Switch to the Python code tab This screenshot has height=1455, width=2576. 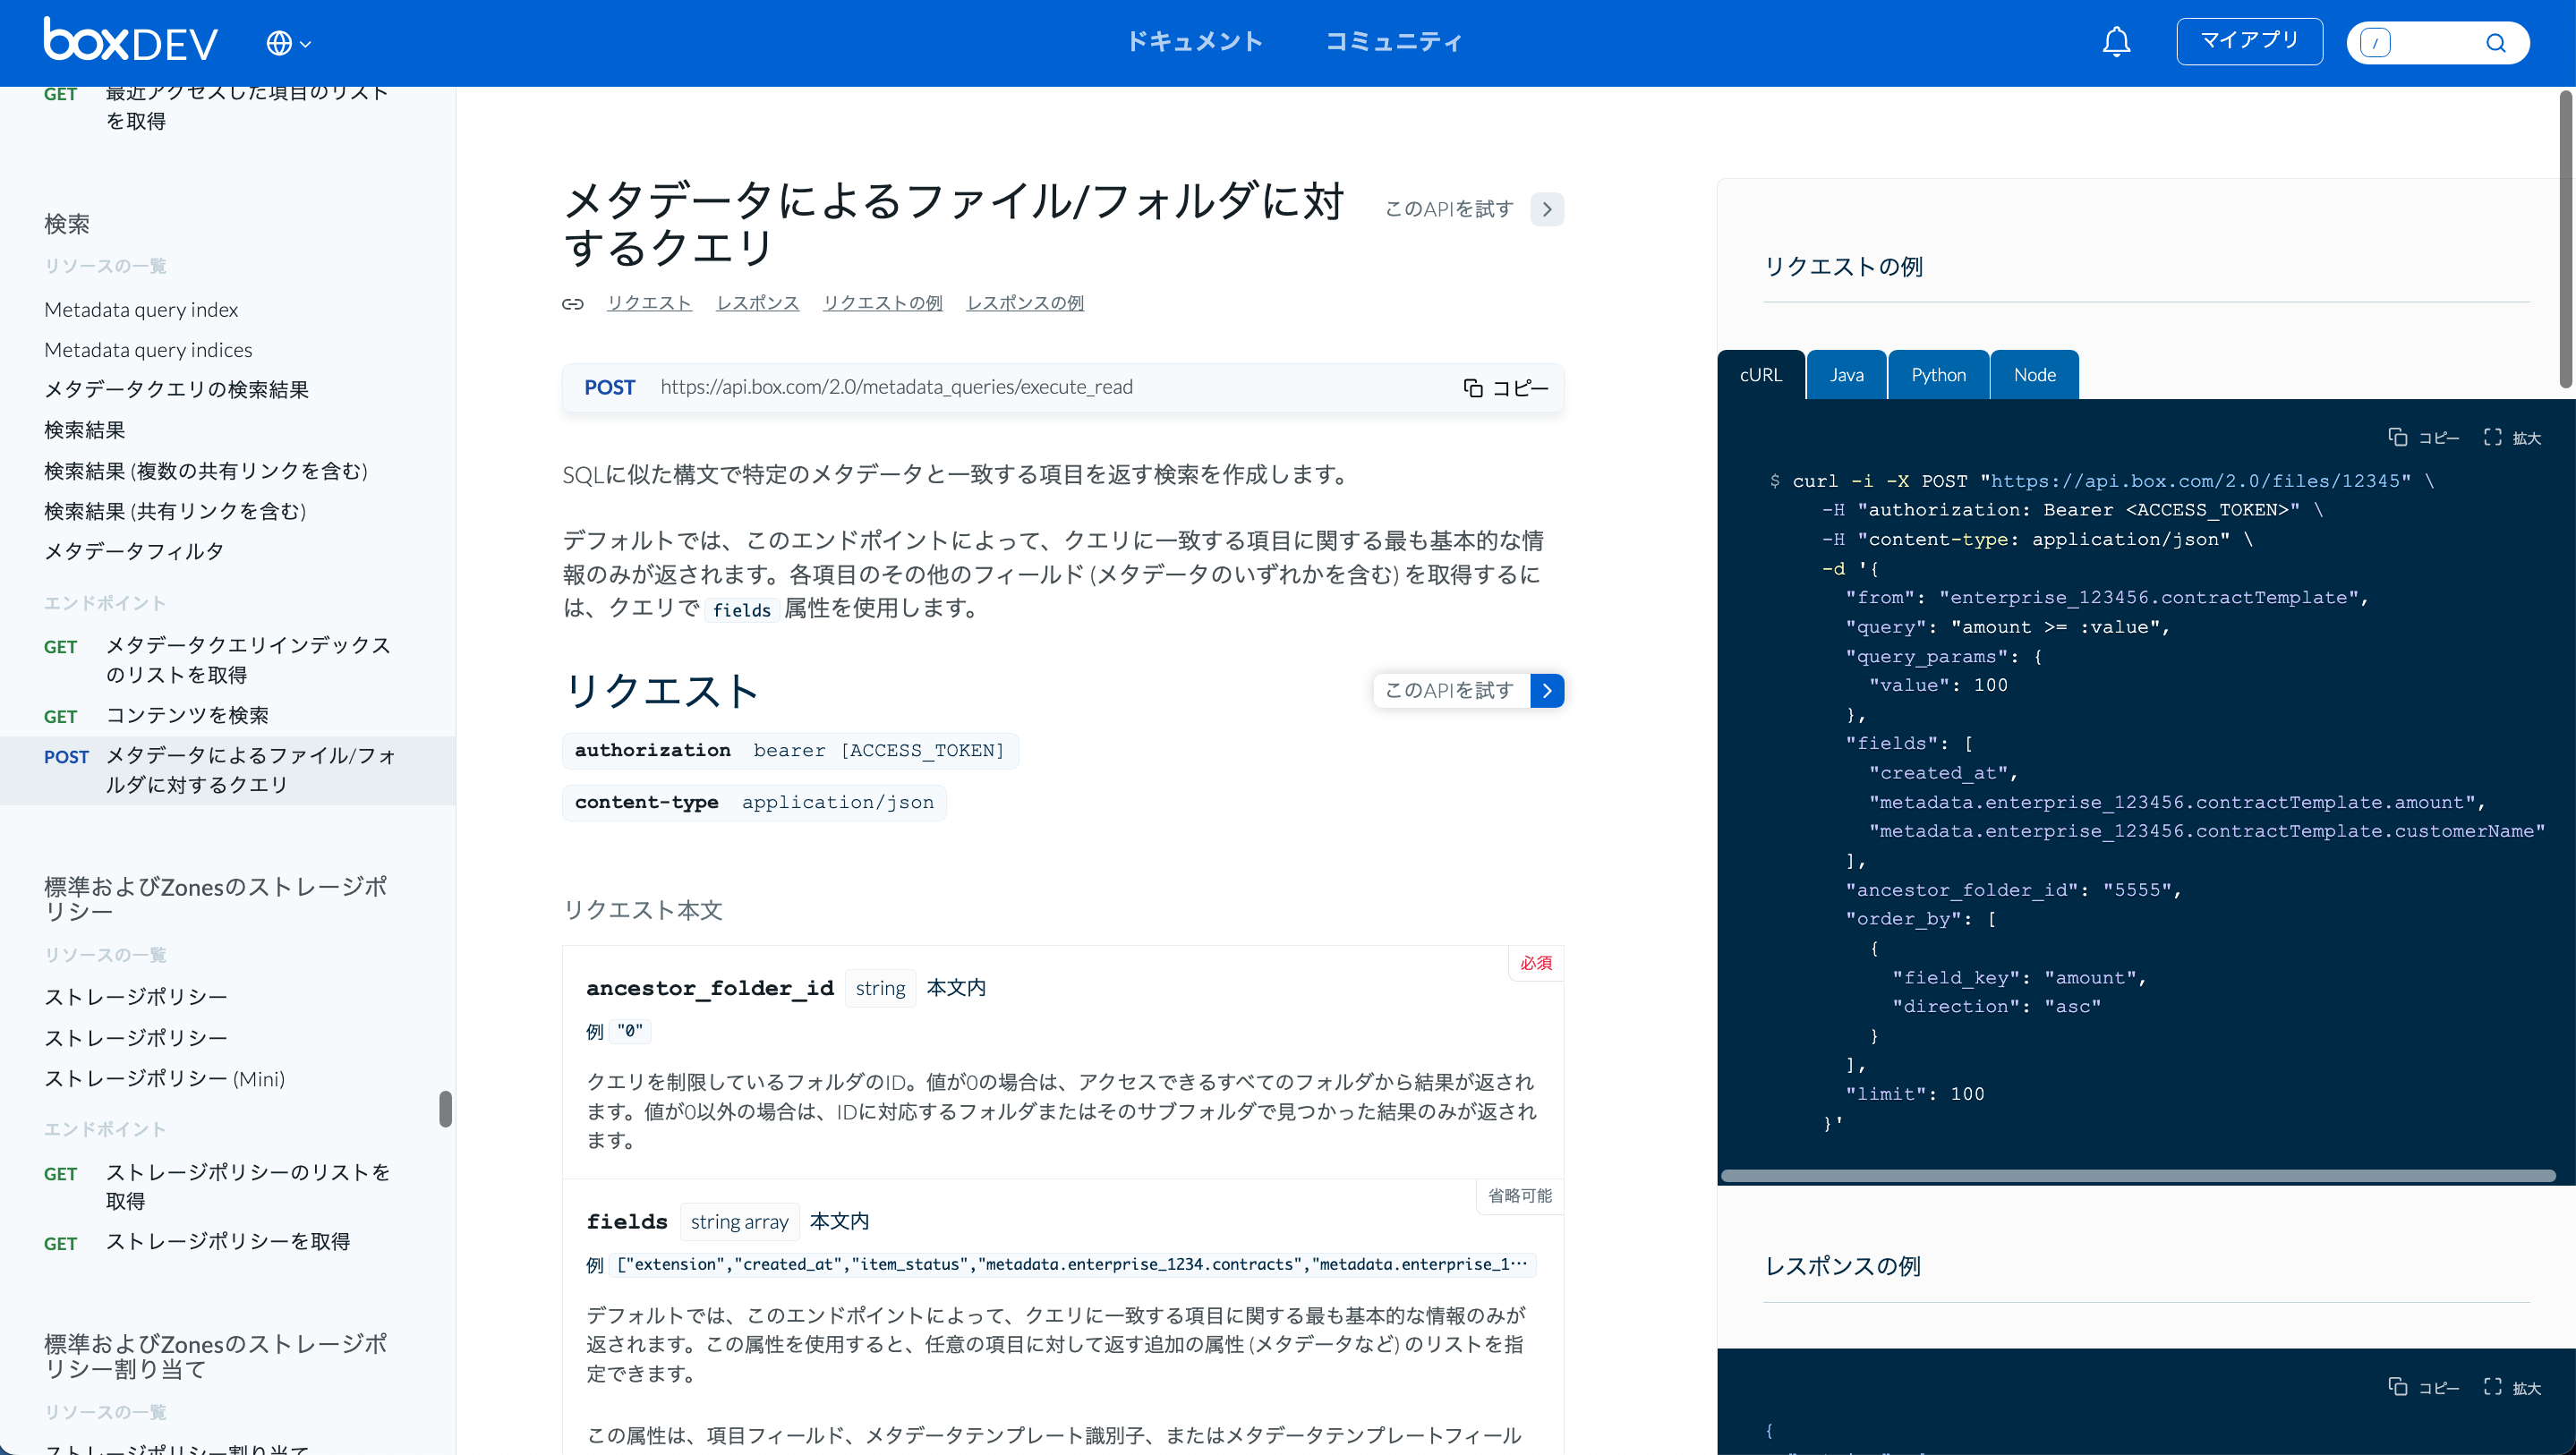[1938, 375]
